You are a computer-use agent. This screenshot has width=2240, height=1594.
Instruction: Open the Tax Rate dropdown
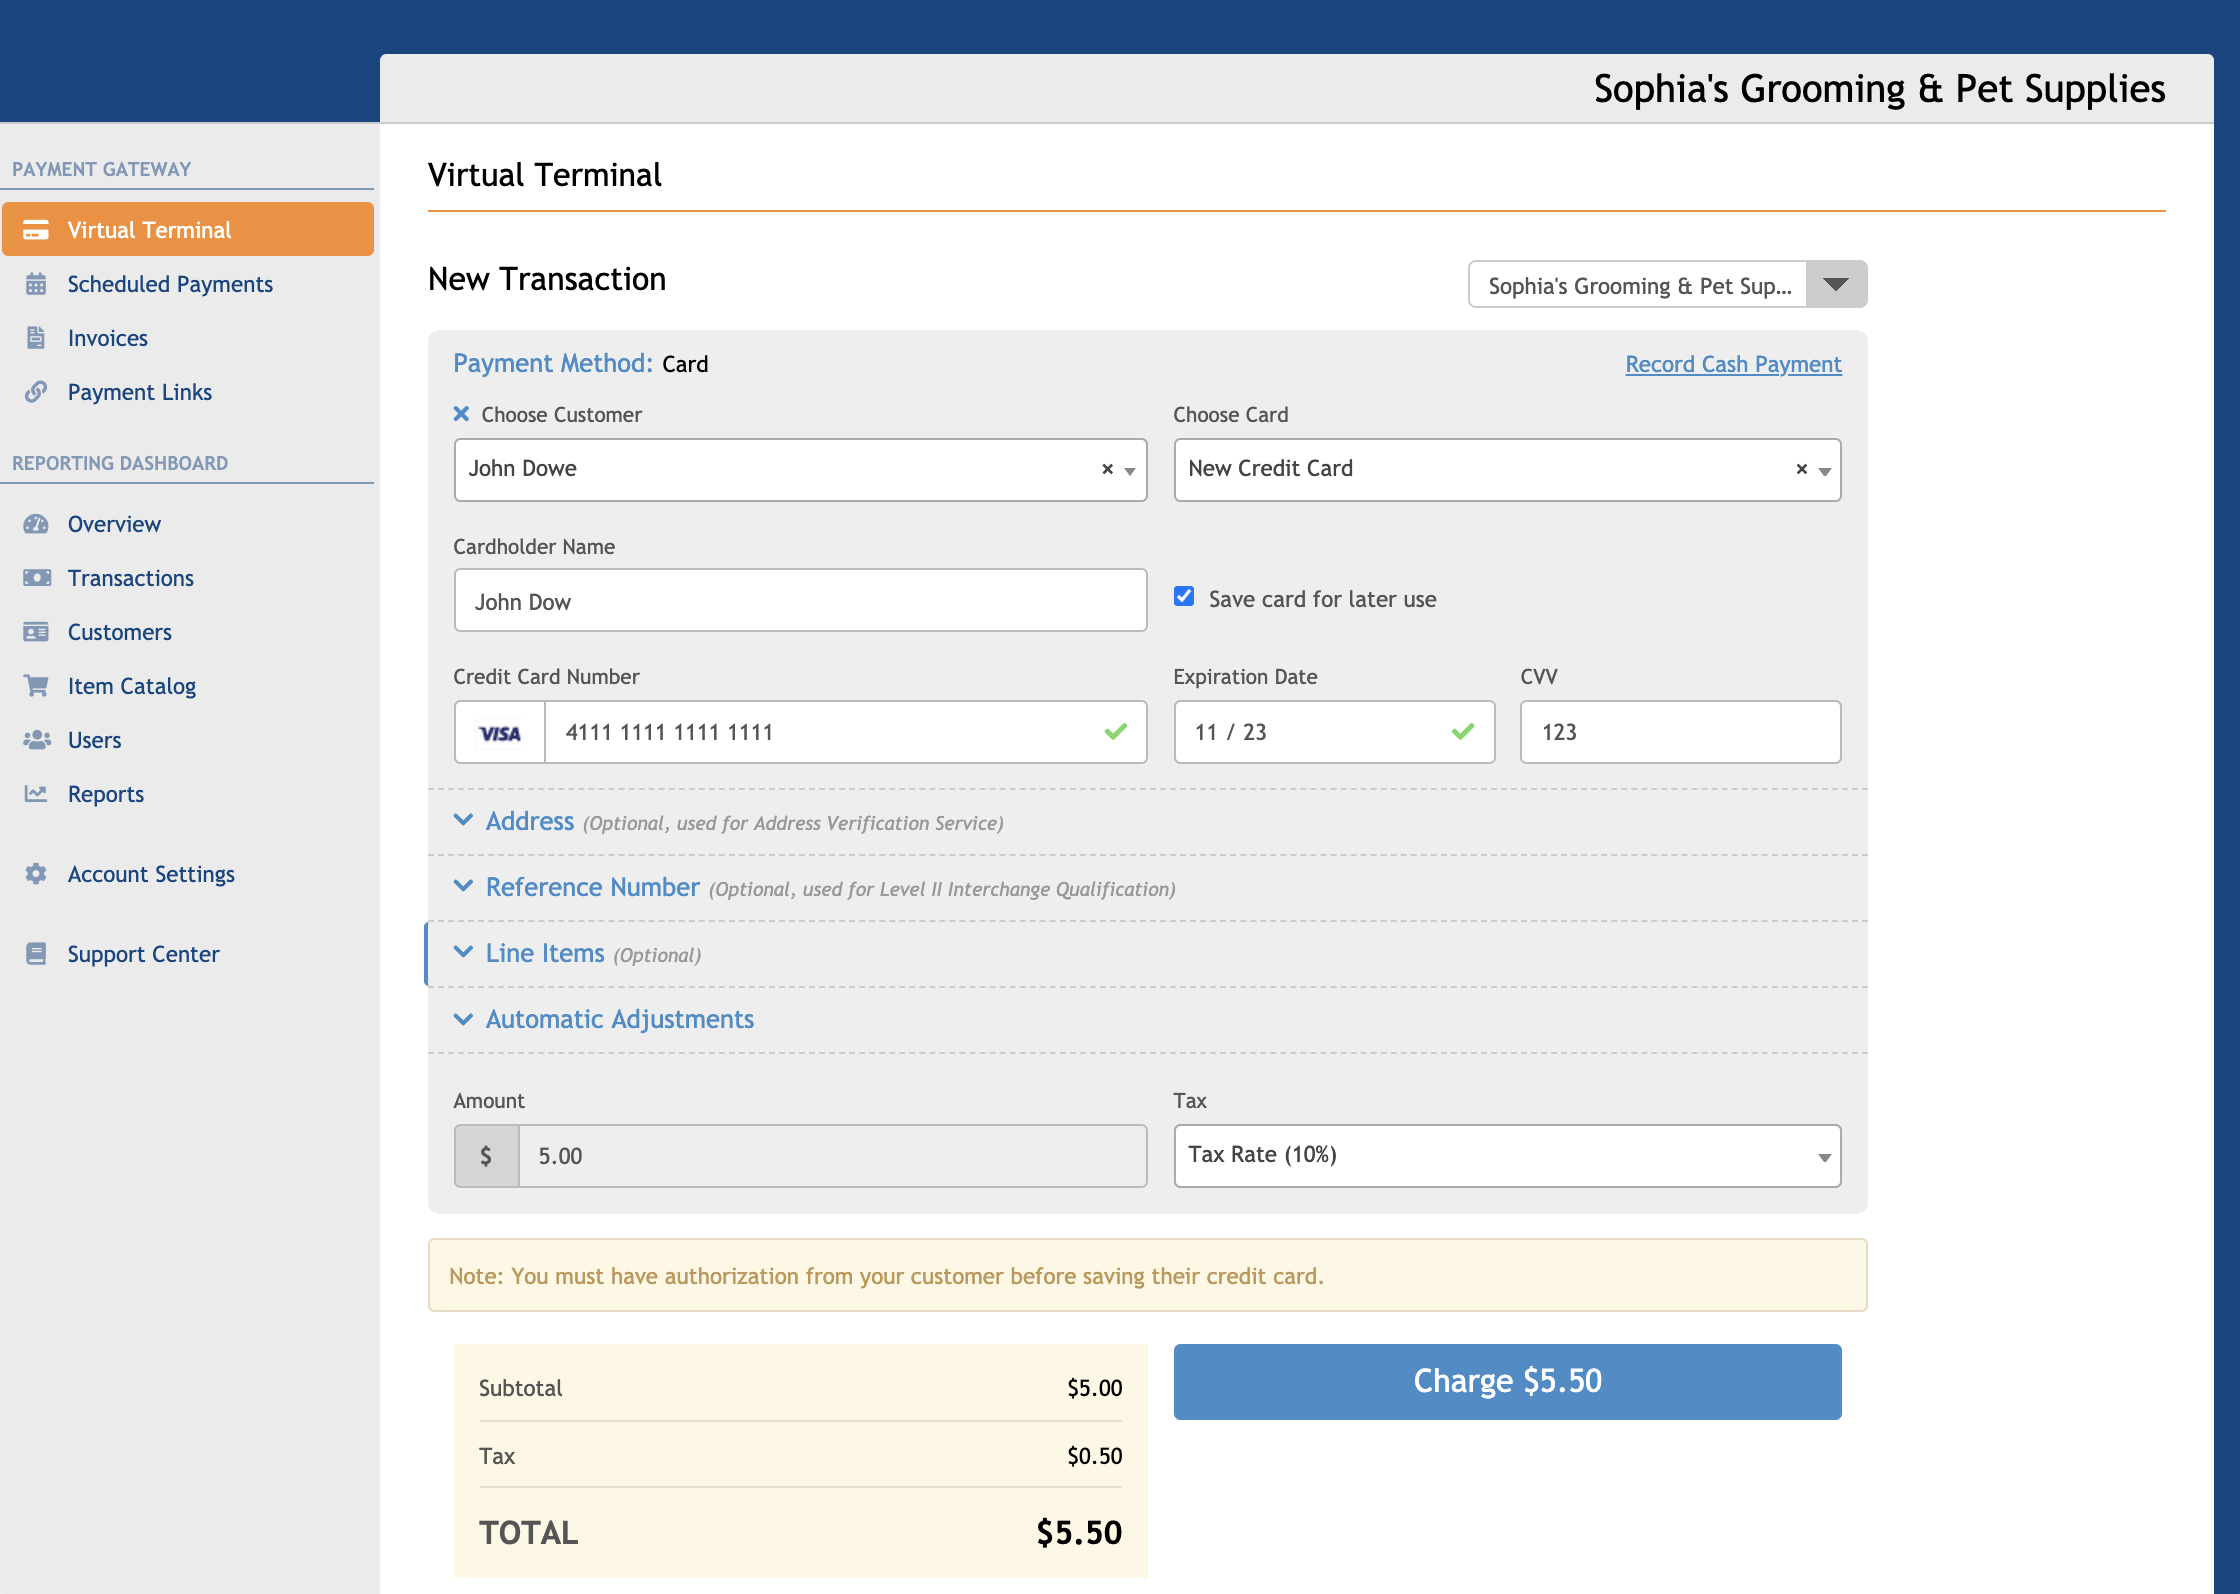coord(1506,1156)
